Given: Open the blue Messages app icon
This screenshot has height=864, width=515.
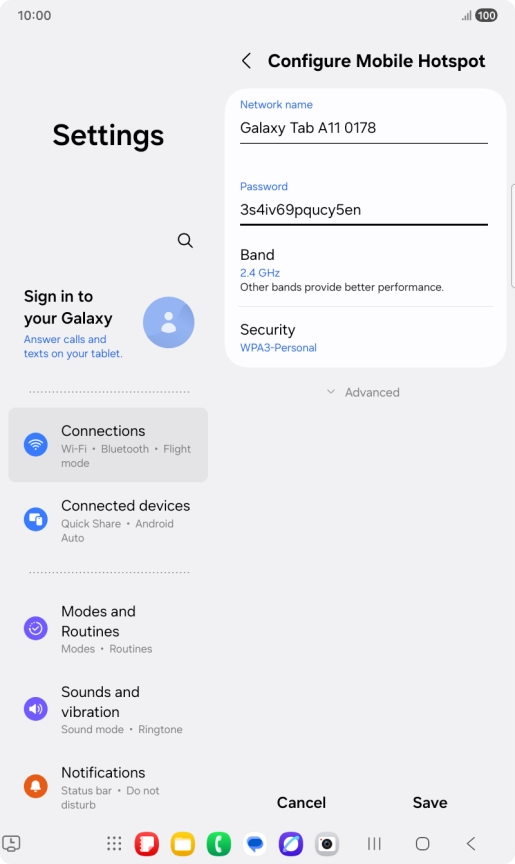Looking at the screenshot, I should click(255, 844).
